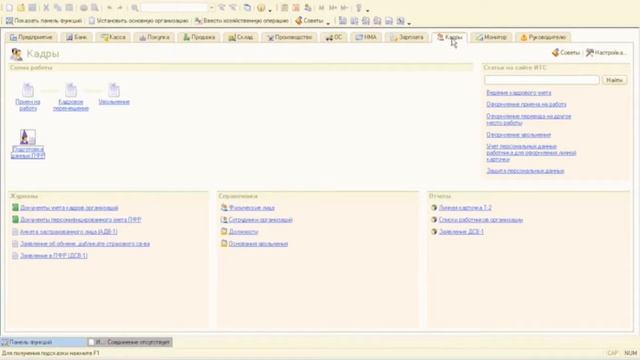Click the Подготовка данных ПФР wizard icon
Viewport: 640px width, 360px height.
pos(28,137)
